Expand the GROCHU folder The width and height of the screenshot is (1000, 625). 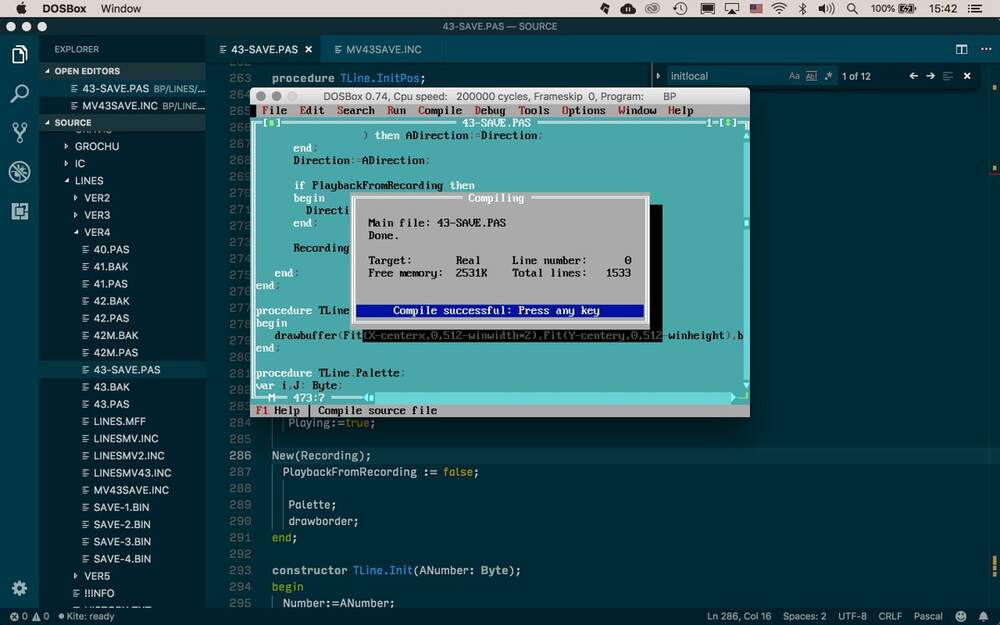pyautogui.click(x=123, y=146)
